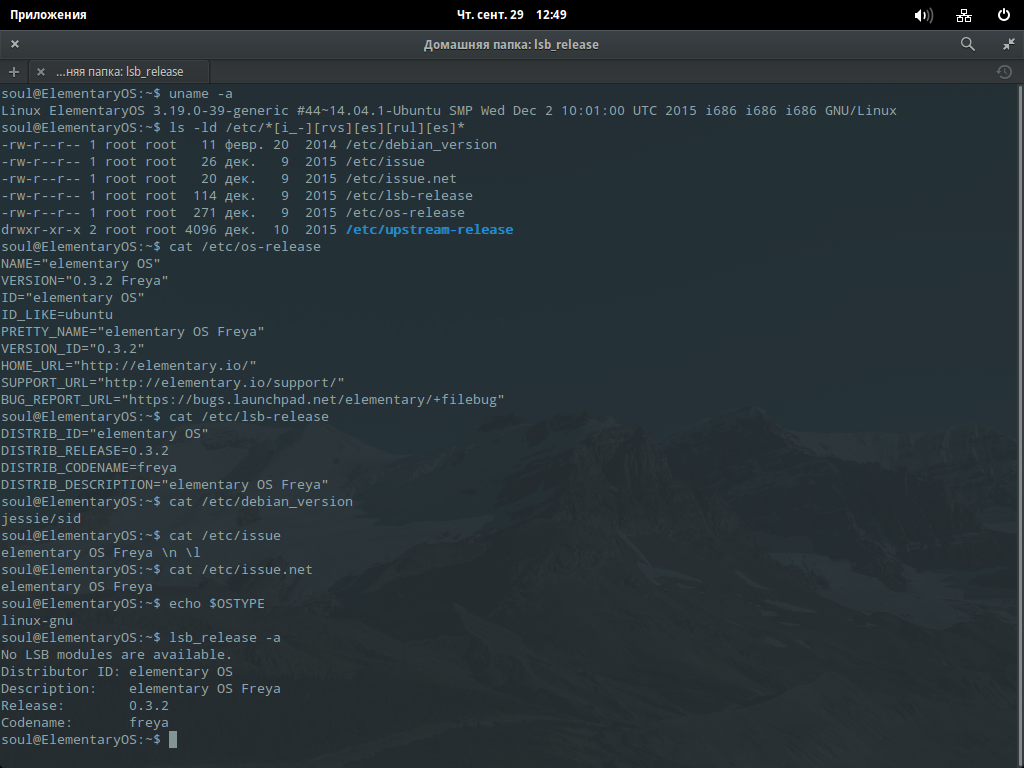
Task: Close the lsb_release tab
Action: click(40, 72)
